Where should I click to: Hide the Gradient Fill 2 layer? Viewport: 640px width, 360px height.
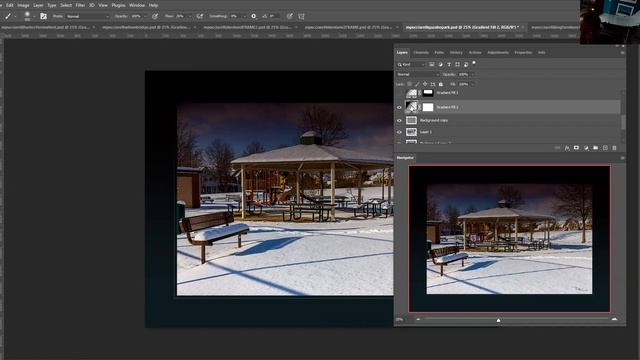(x=399, y=107)
